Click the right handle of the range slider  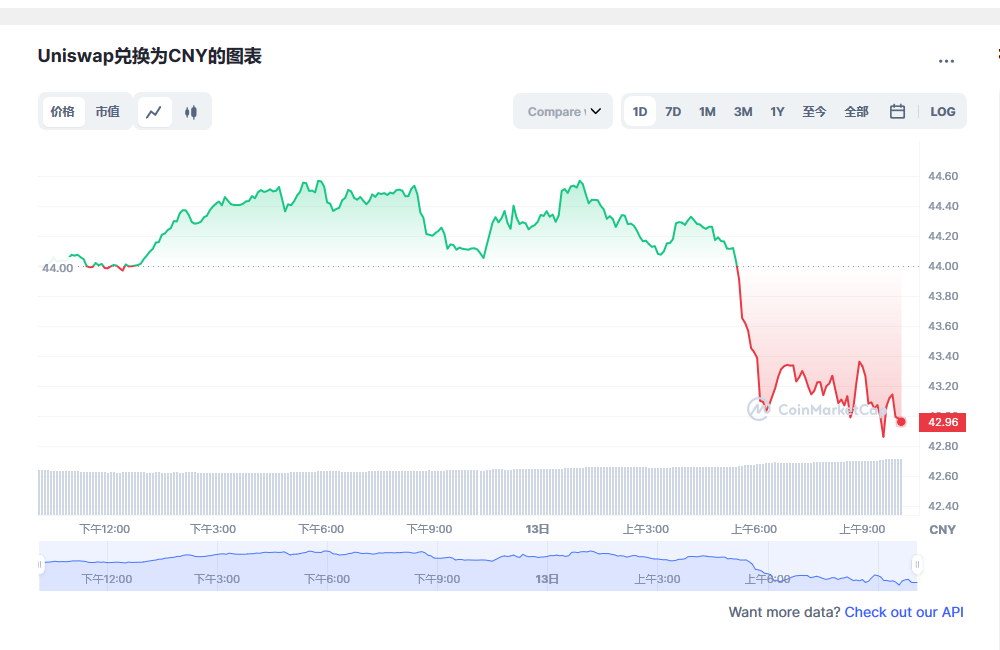tap(917, 565)
